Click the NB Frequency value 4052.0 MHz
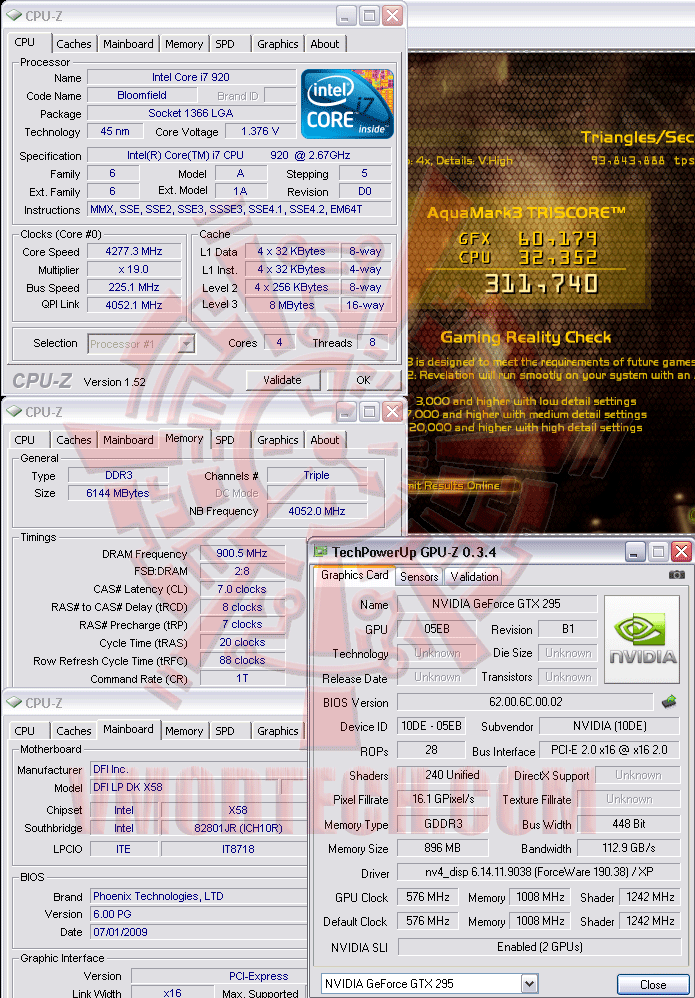695x998 pixels. pos(317,510)
